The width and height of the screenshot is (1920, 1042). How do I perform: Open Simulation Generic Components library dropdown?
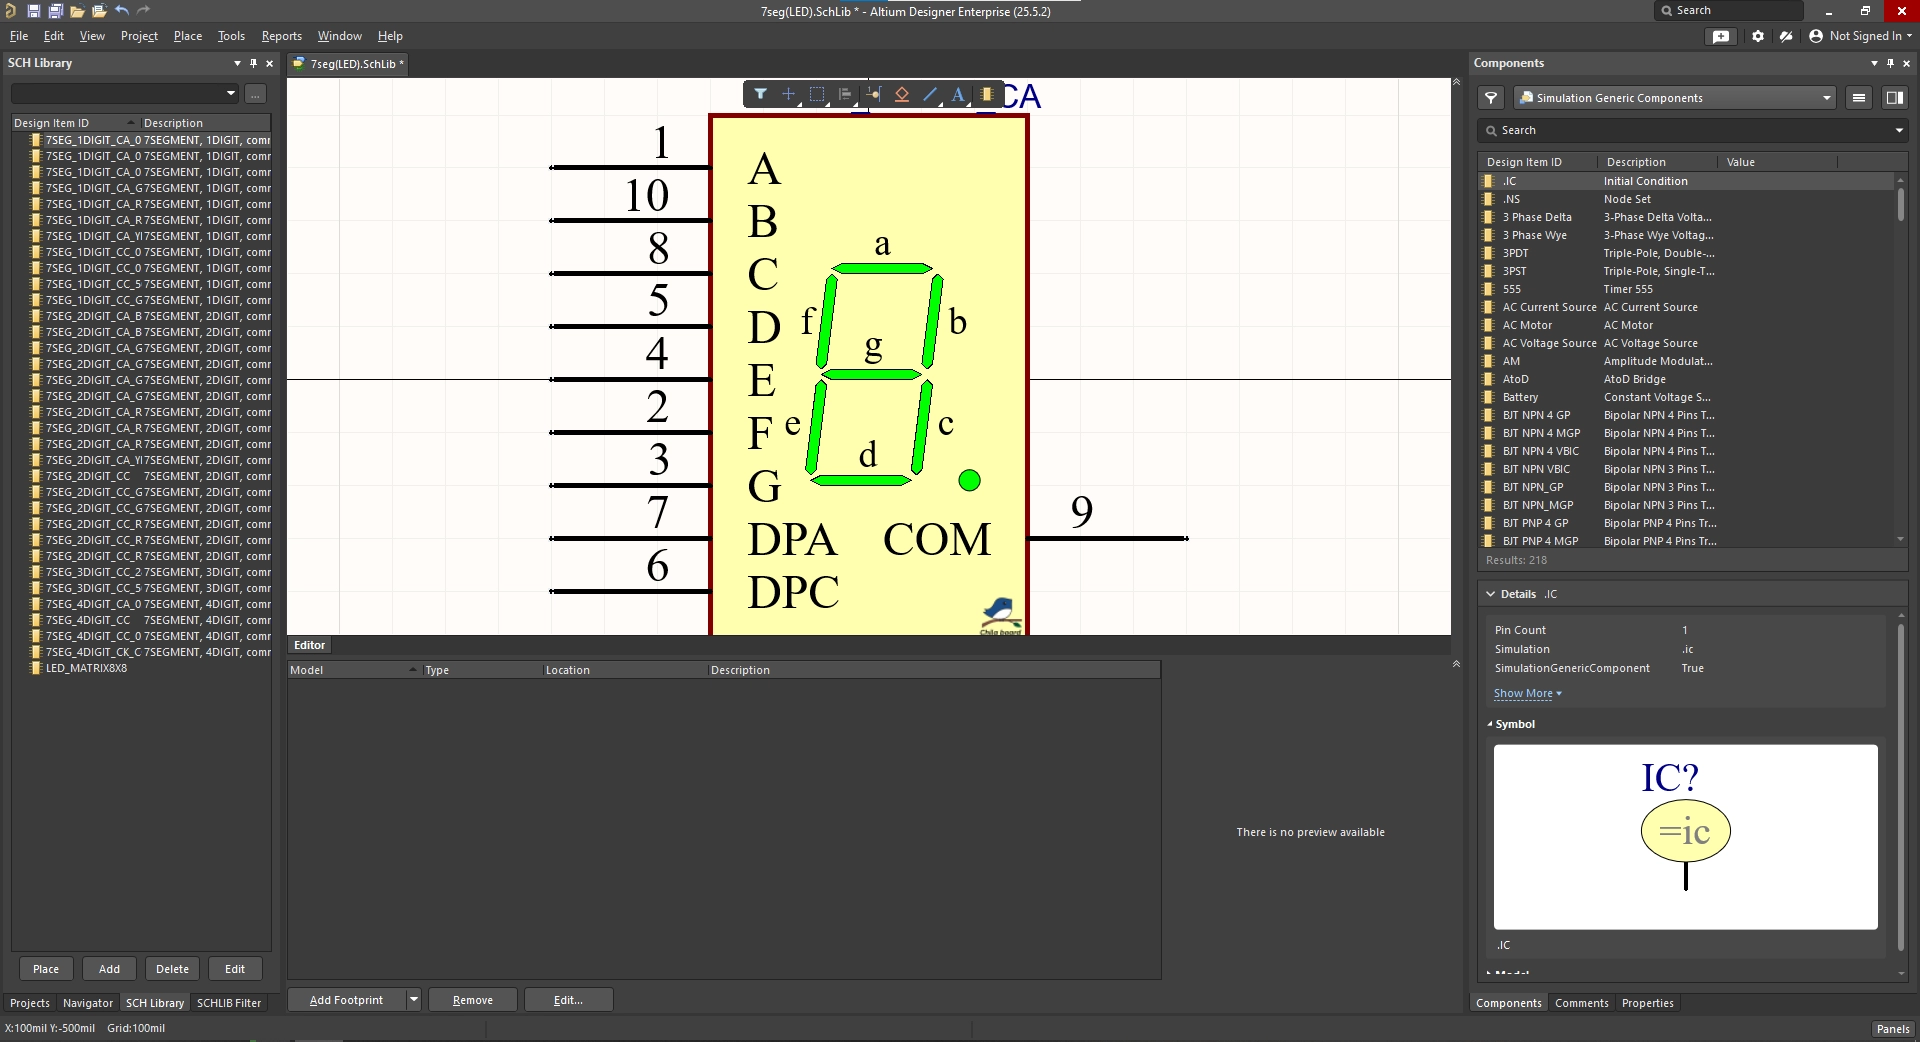(x=1826, y=98)
